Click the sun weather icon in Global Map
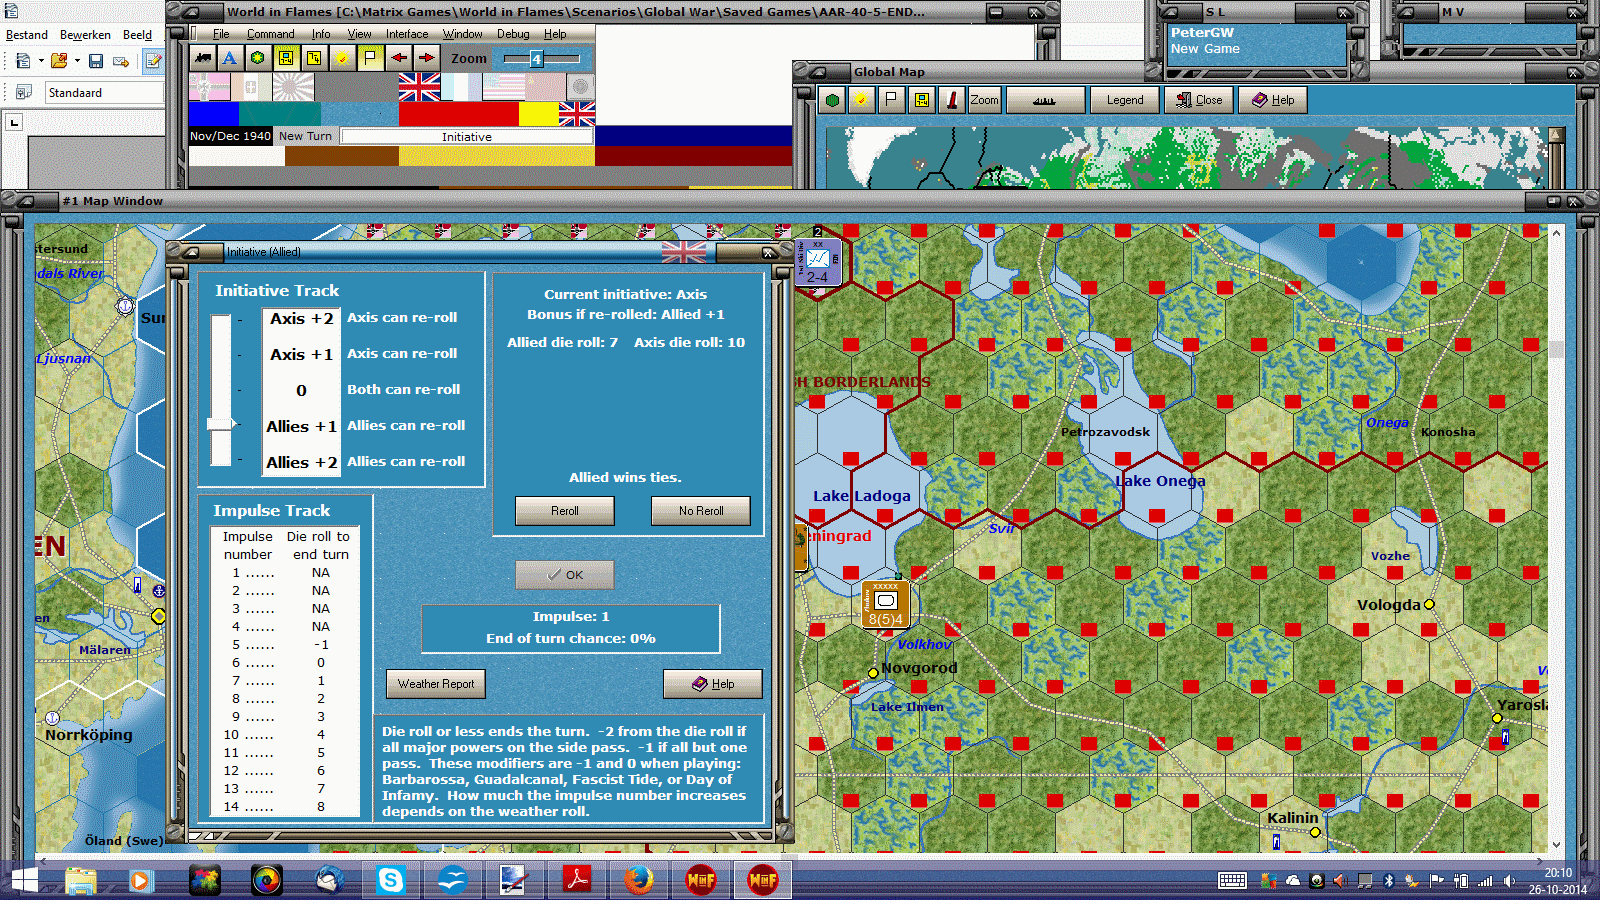The height and width of the screenshot is (900, 1600). (860, 100)
